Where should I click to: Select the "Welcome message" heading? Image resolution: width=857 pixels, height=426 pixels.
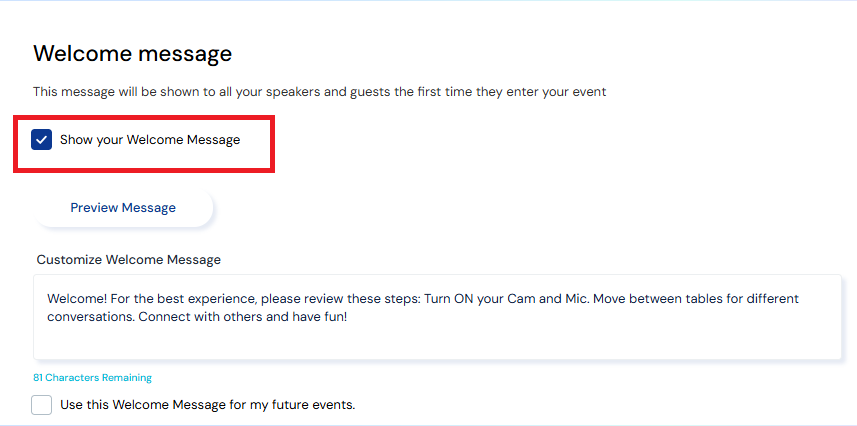(x=132, y=53)
